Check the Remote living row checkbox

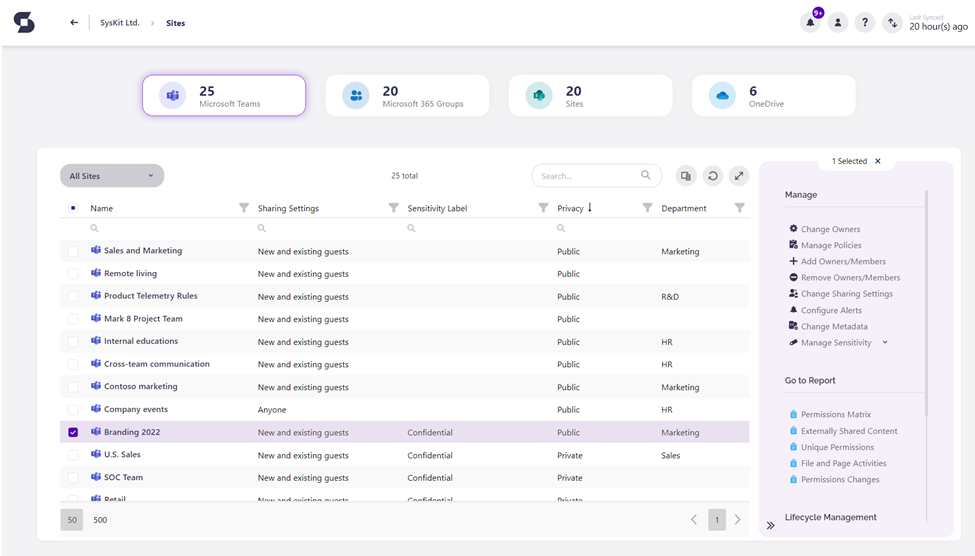tap(73, 274)
